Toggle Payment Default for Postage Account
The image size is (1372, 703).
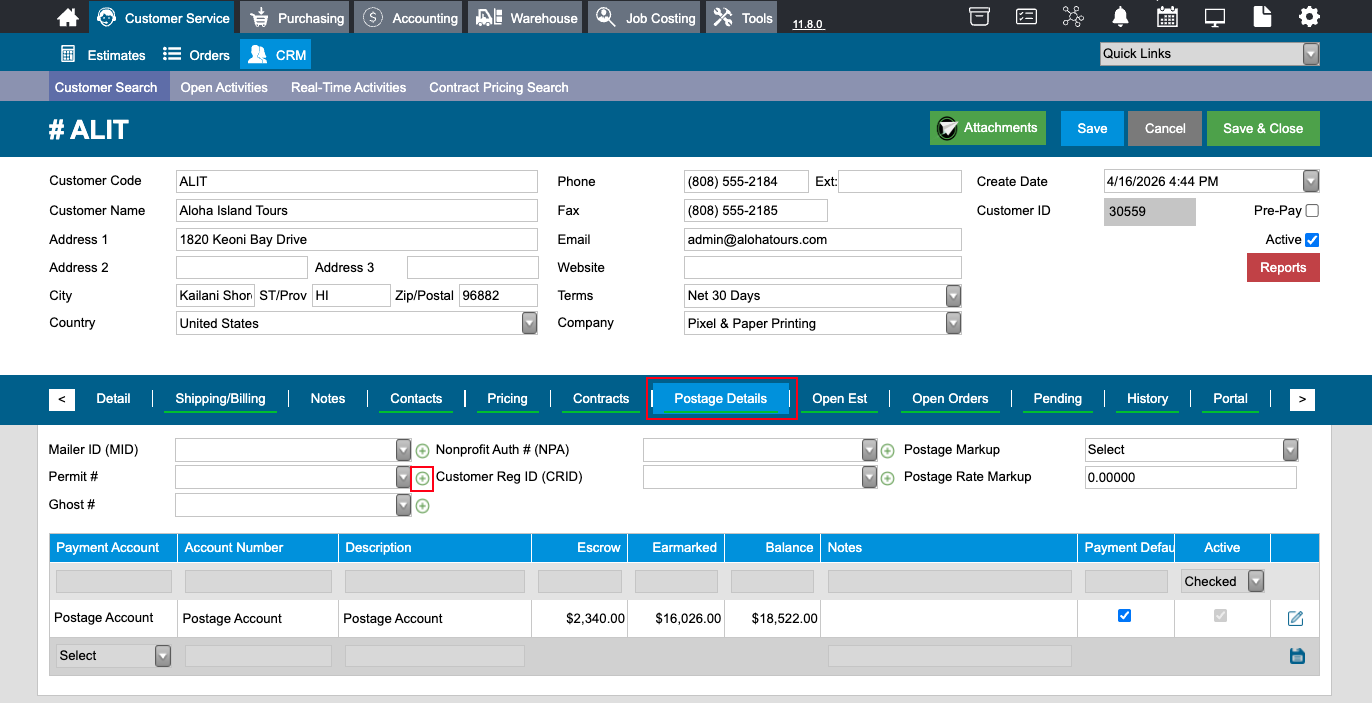1124,616
